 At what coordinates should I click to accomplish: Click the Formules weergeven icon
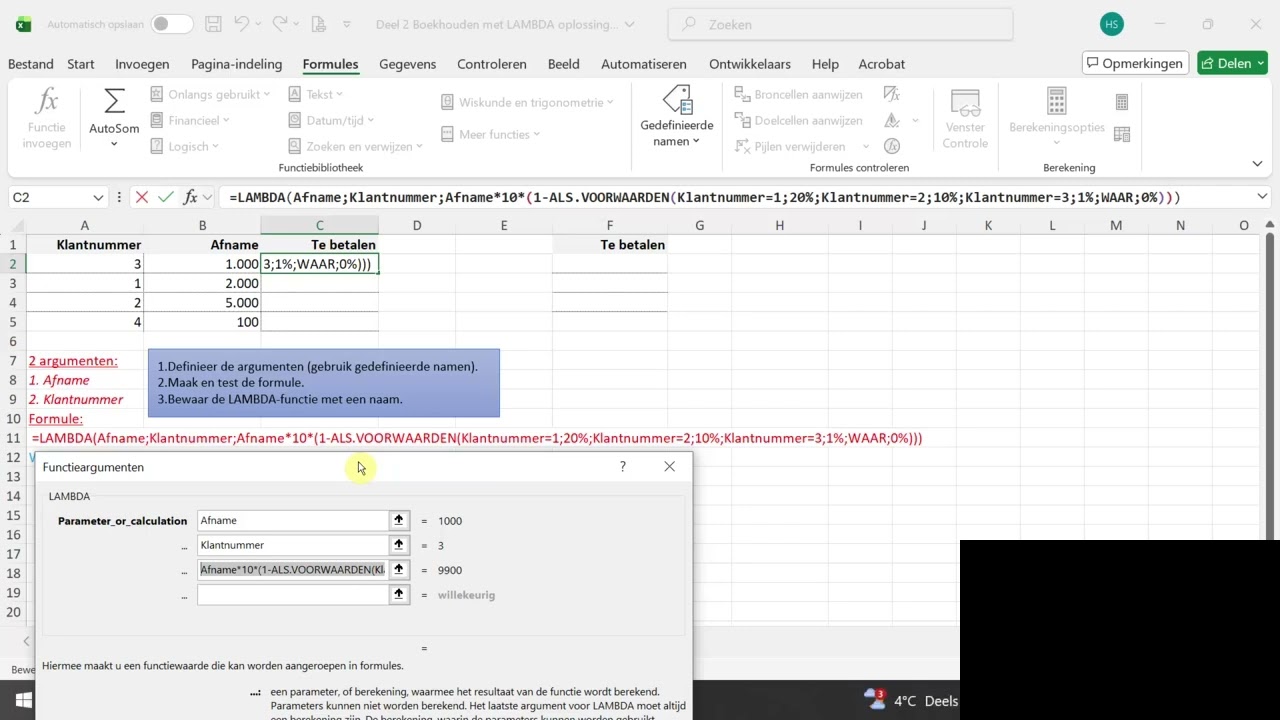892,94
